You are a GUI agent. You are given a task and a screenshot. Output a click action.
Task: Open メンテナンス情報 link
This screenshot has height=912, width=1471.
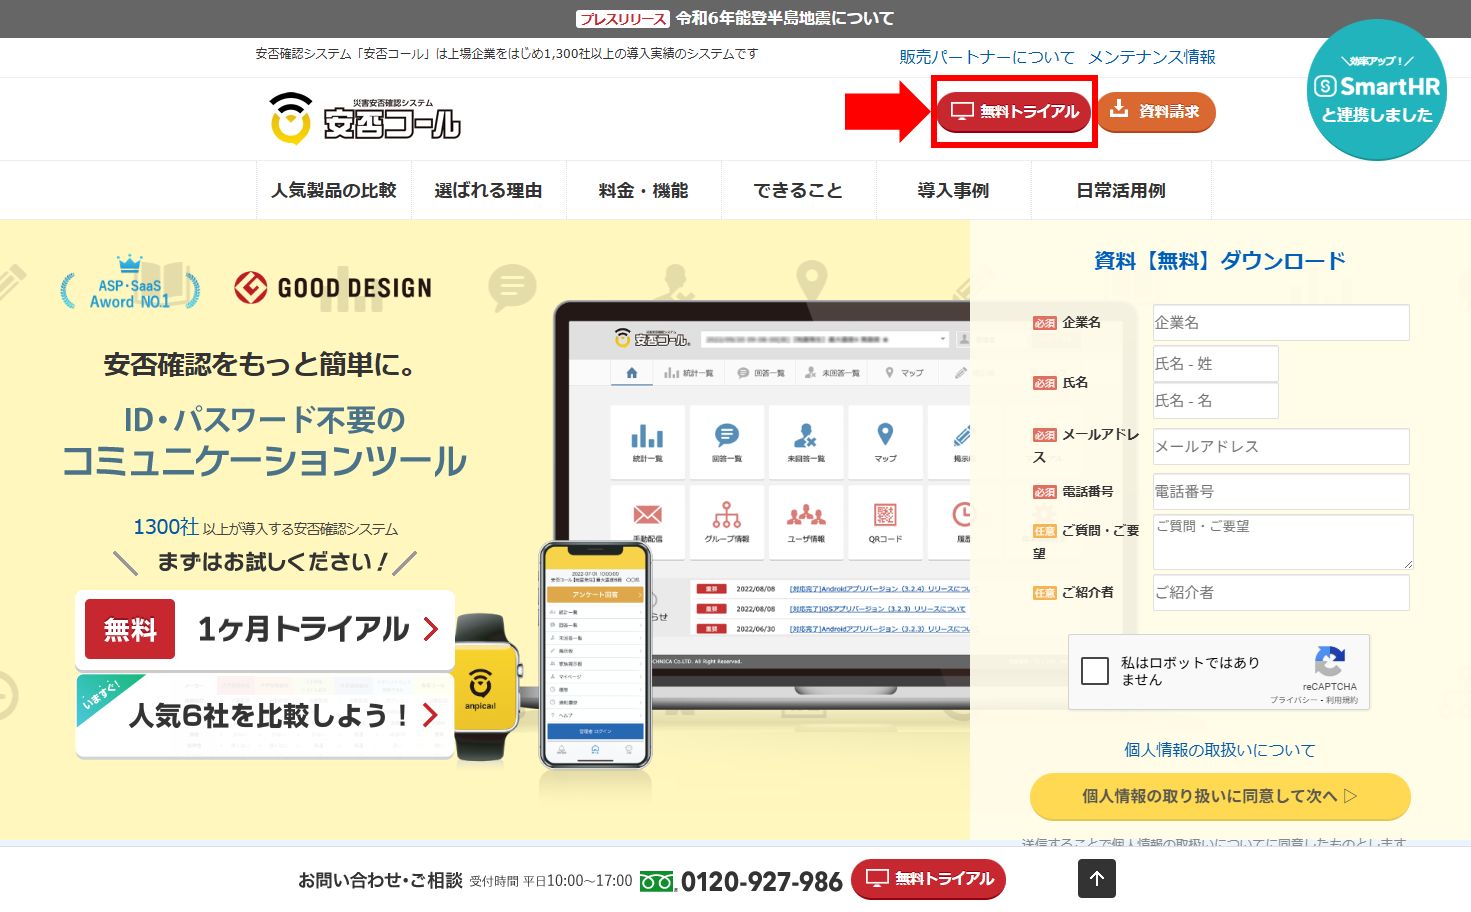click(1152, 57)
